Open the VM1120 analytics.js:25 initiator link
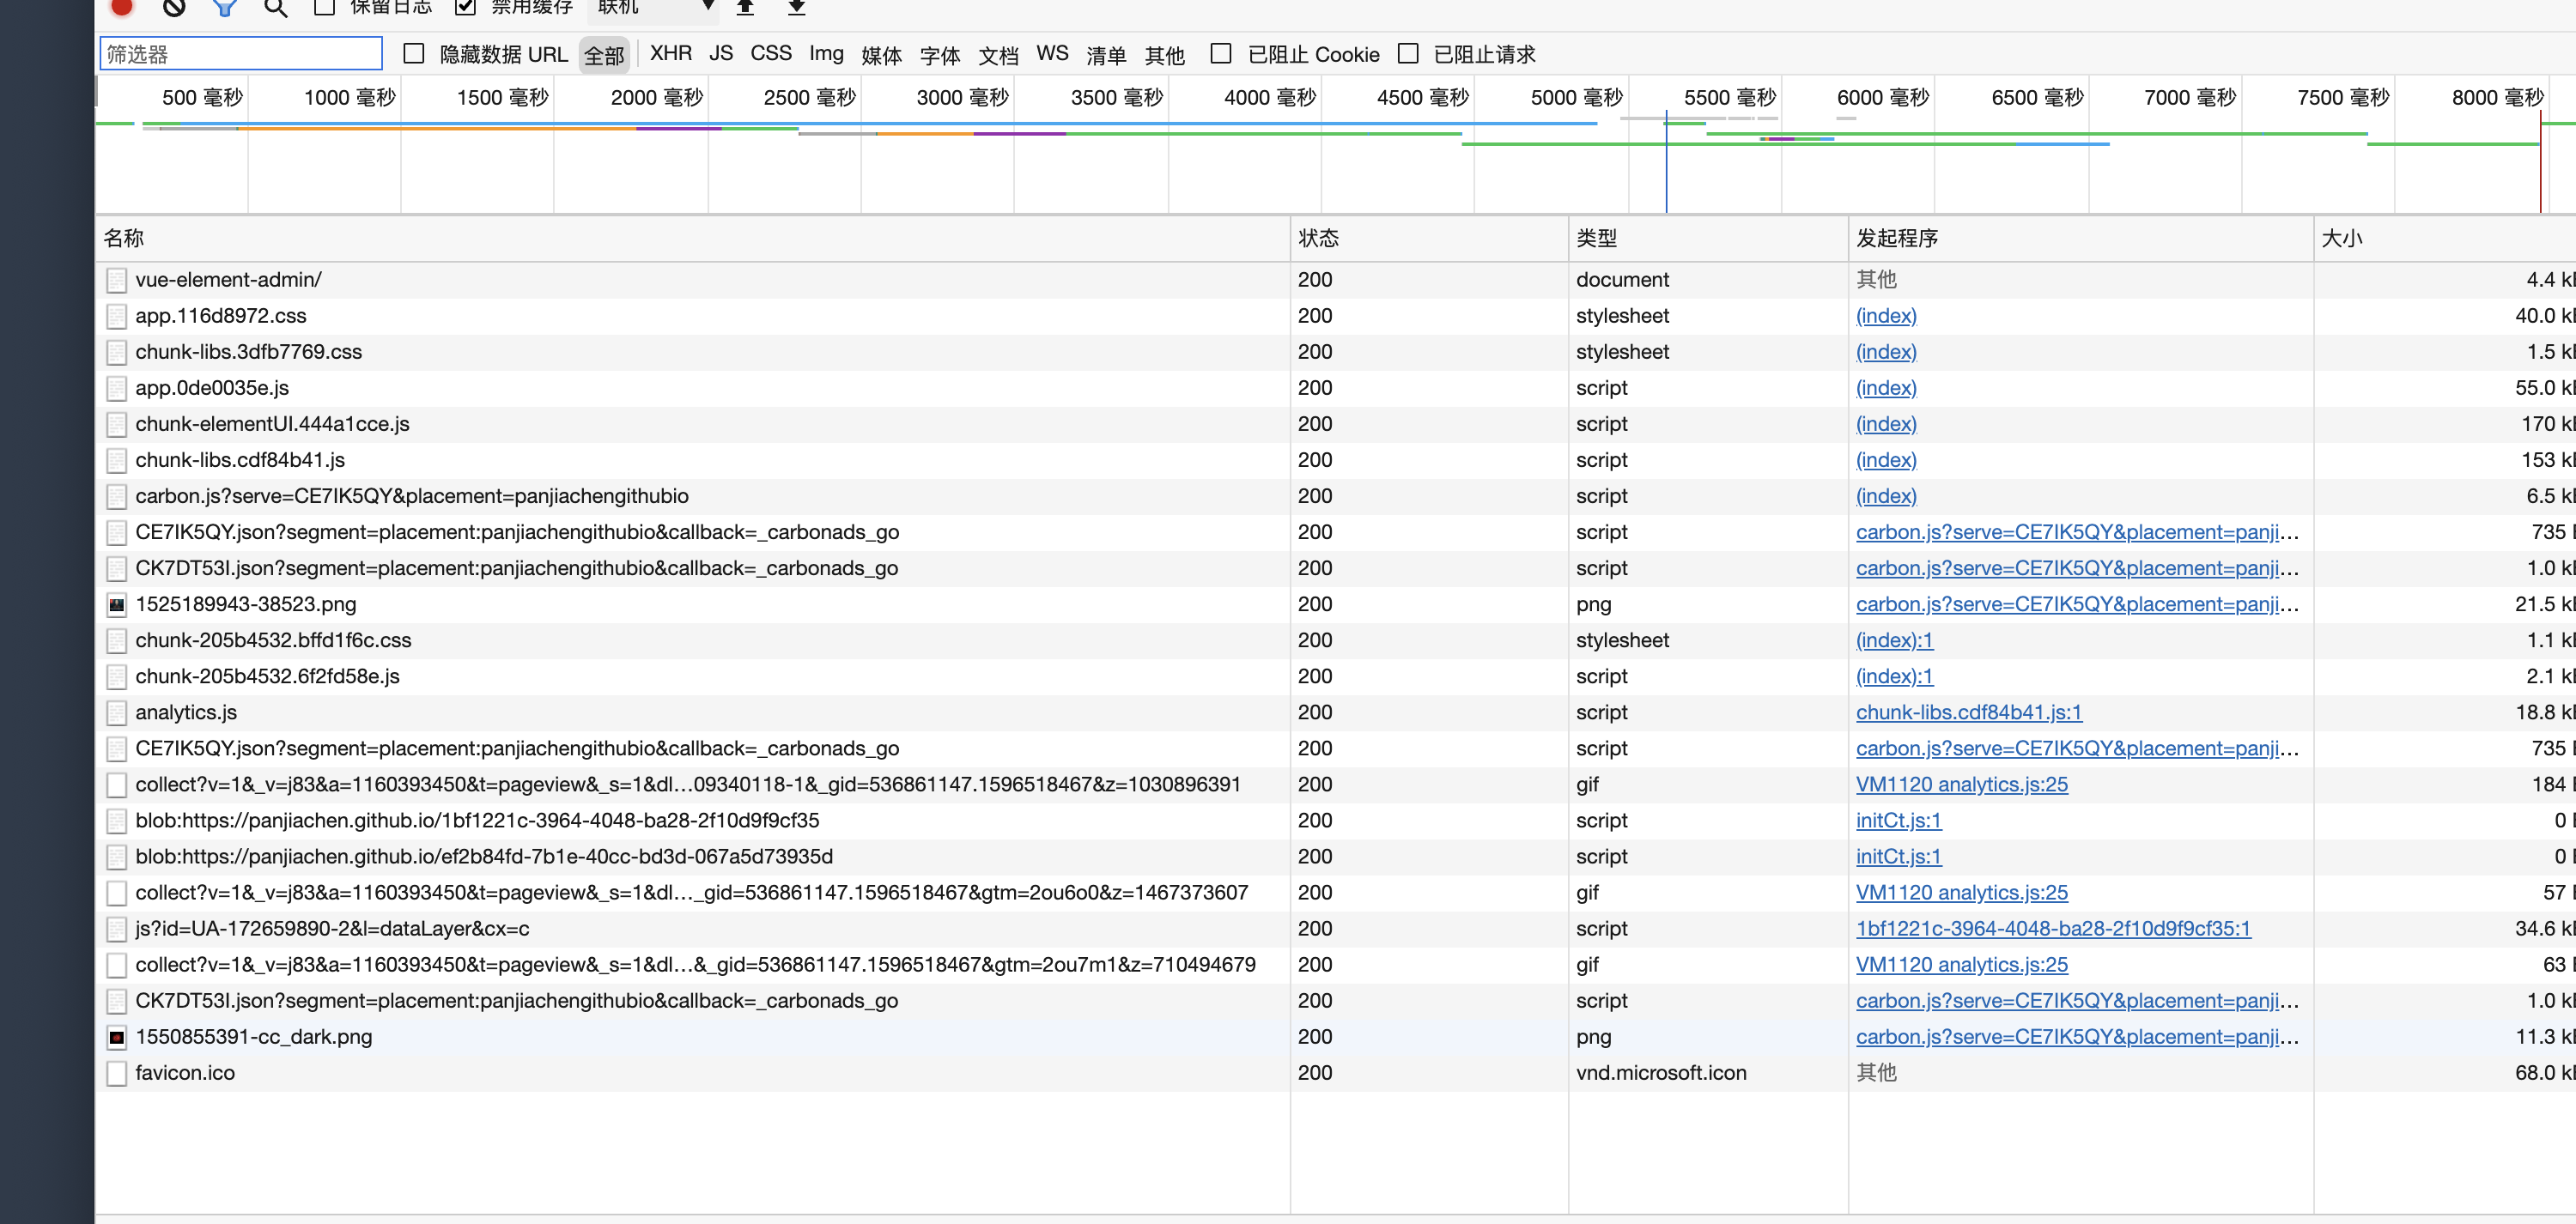Screen dimensions: 2576x1224 1962,784
